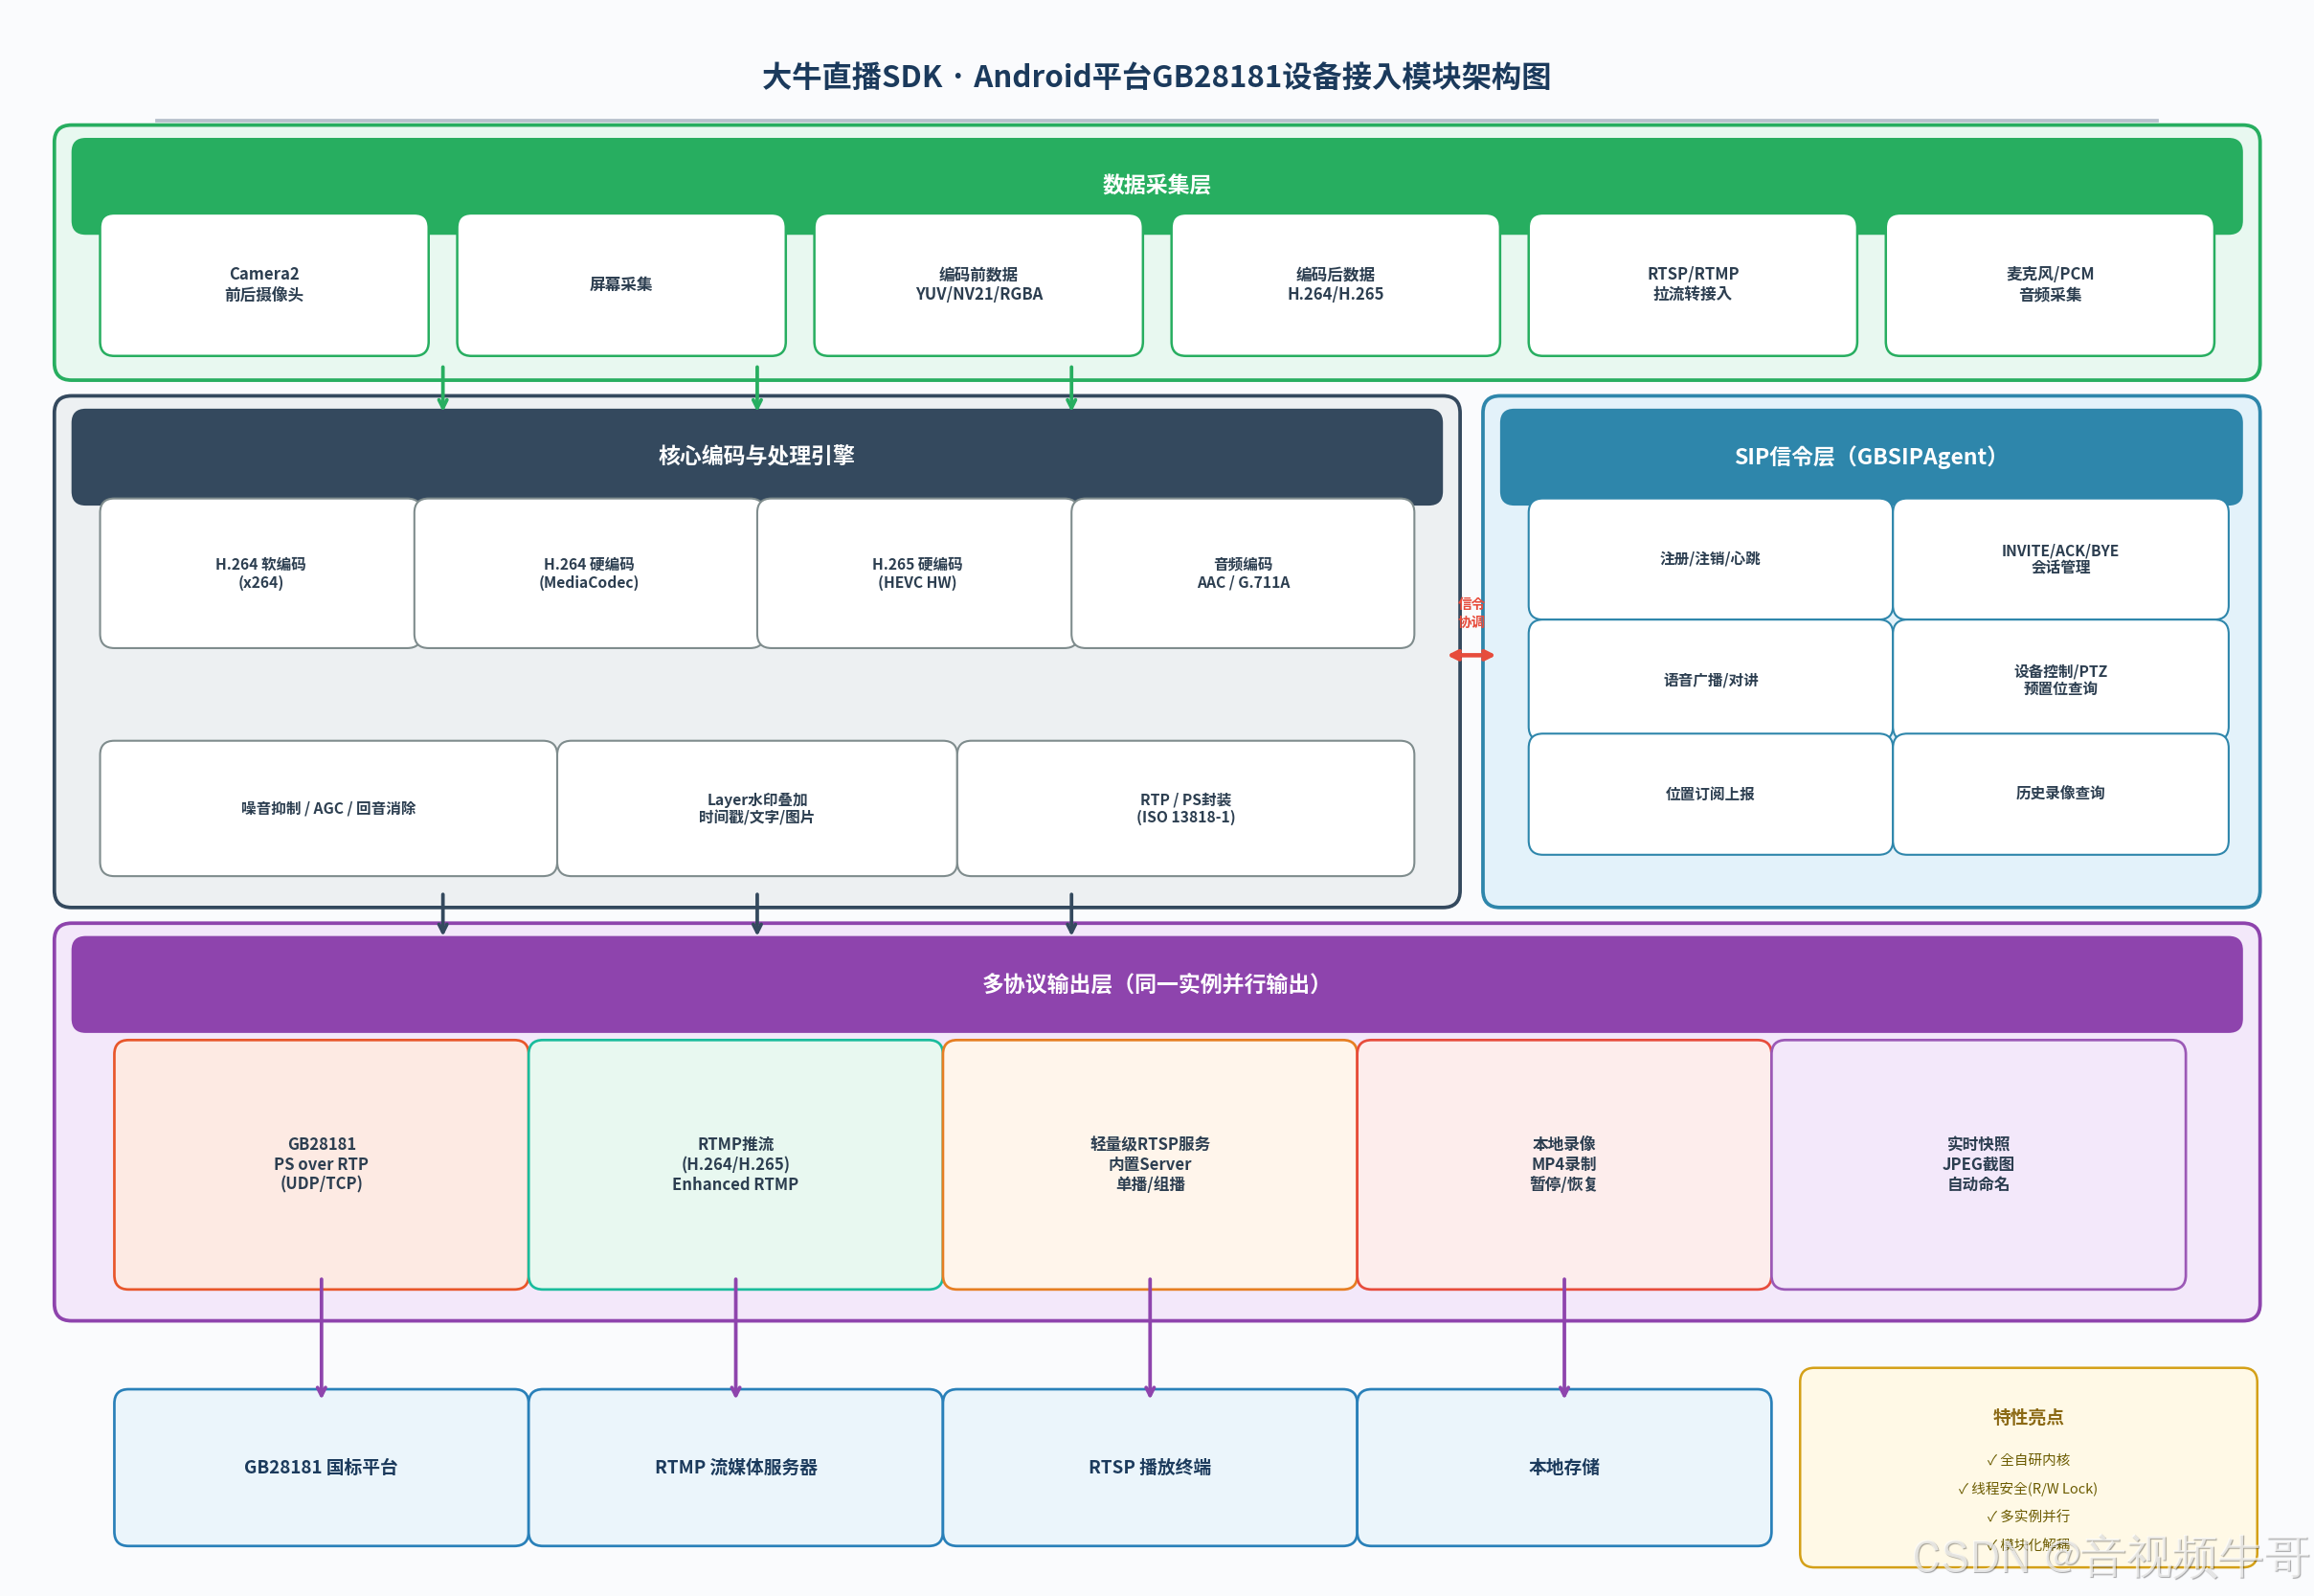2314x1596 pixels.
Task: Select the RTP / PS封装 block
Action: (x=1185, y=808)
